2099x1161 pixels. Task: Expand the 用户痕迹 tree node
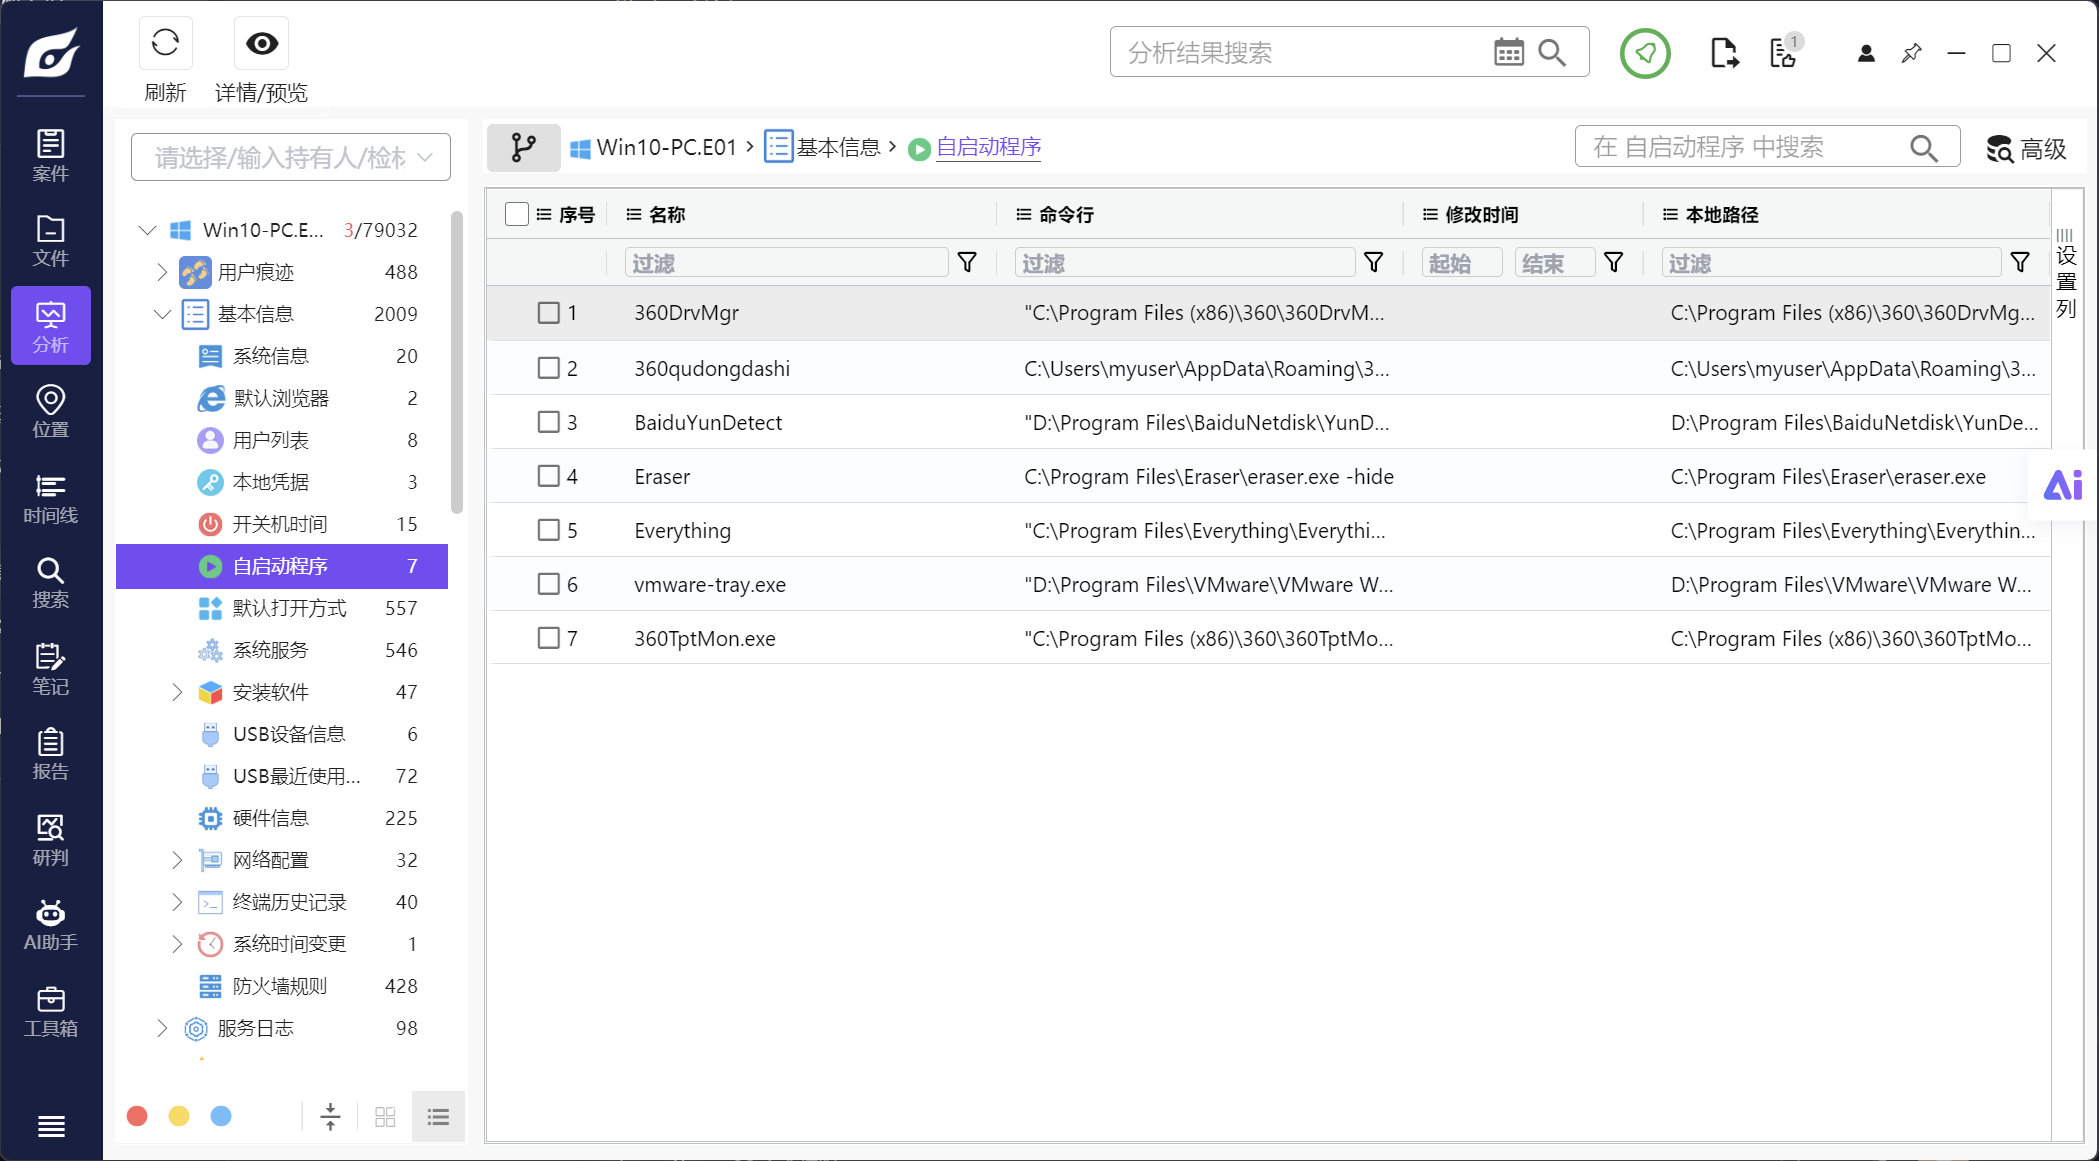163,272
